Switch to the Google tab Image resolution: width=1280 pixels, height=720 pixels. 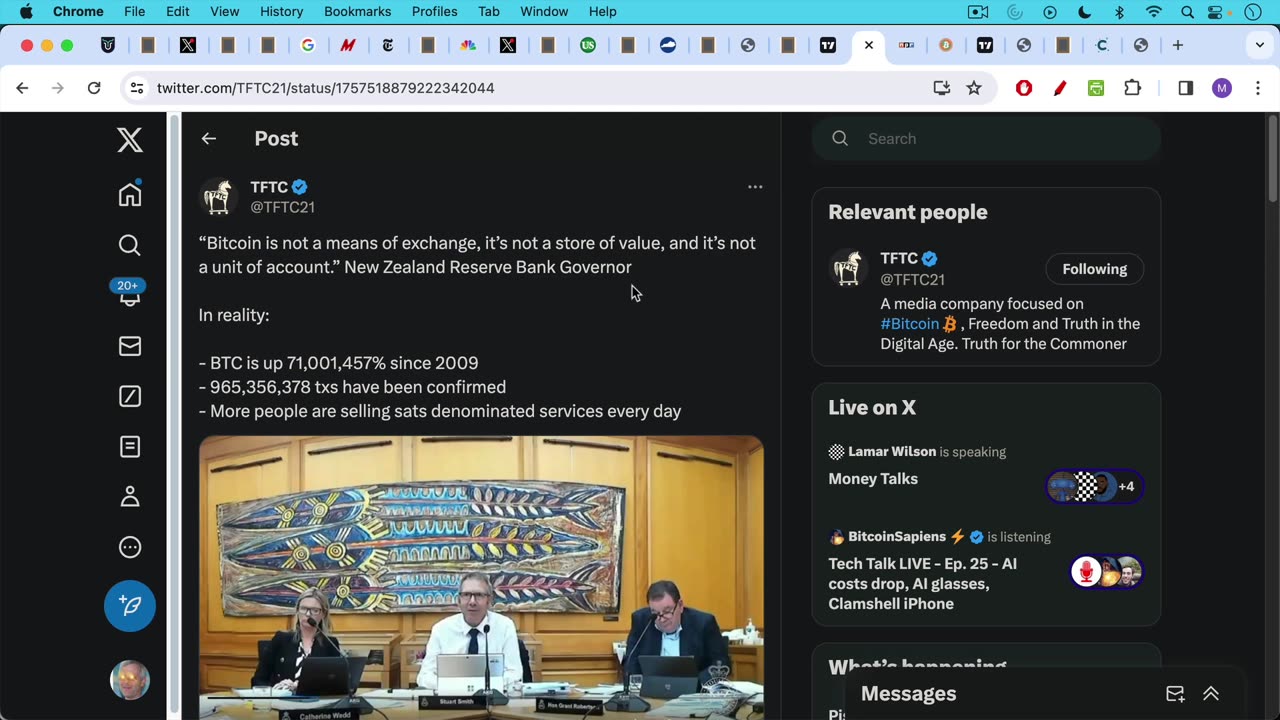(308, 45)
